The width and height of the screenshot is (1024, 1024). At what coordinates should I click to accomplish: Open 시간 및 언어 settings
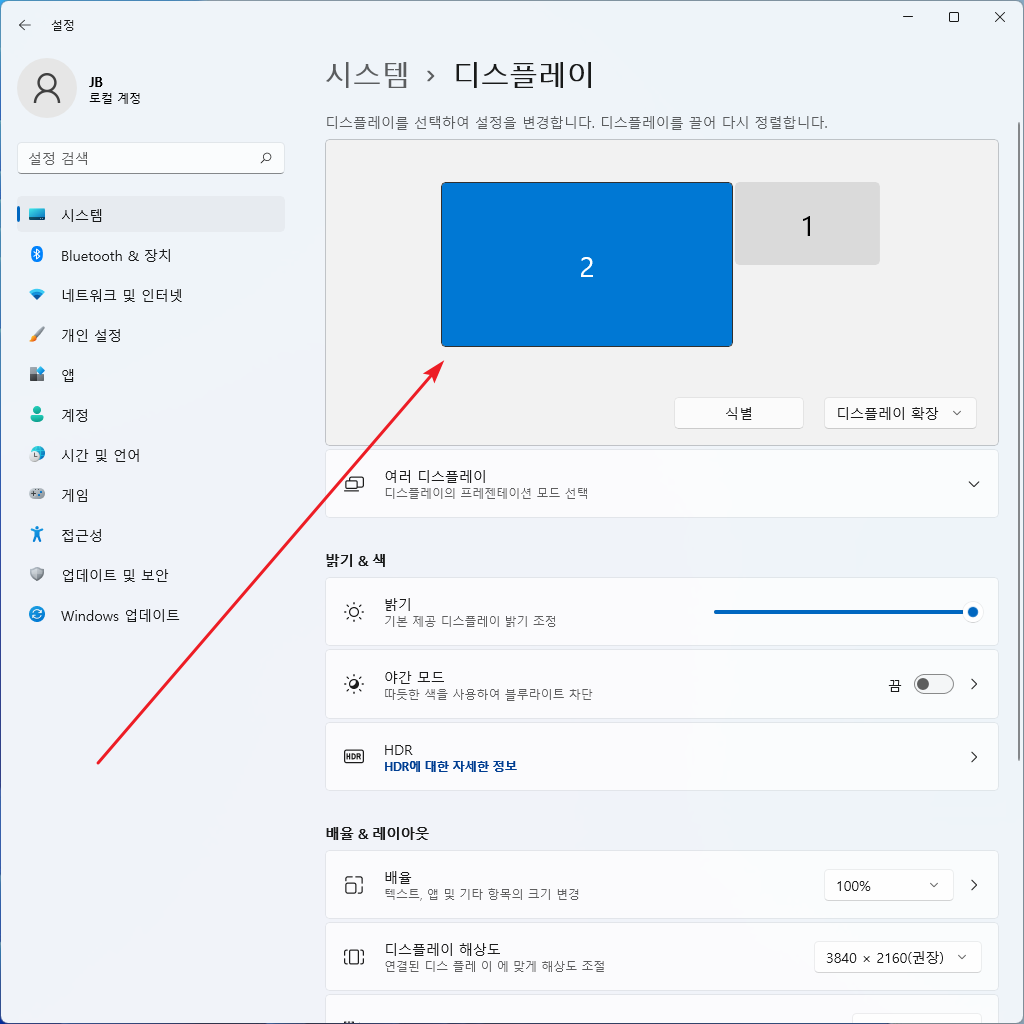point(151,455)
